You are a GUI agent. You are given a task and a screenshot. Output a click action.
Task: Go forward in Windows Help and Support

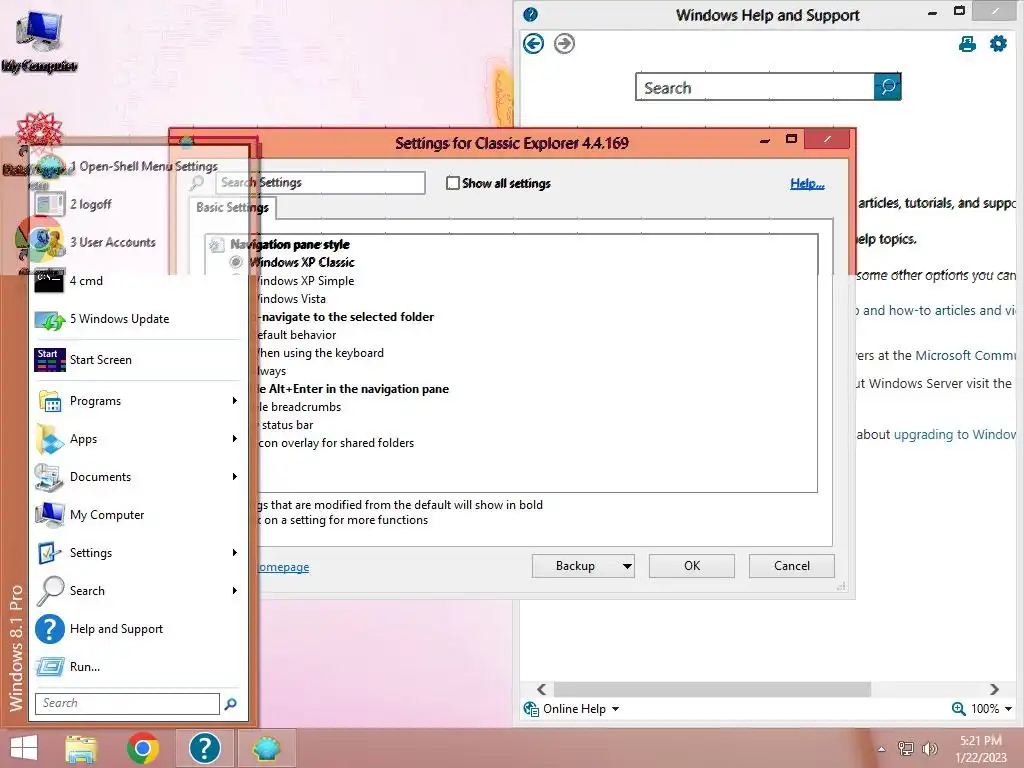tap(564, 44)
